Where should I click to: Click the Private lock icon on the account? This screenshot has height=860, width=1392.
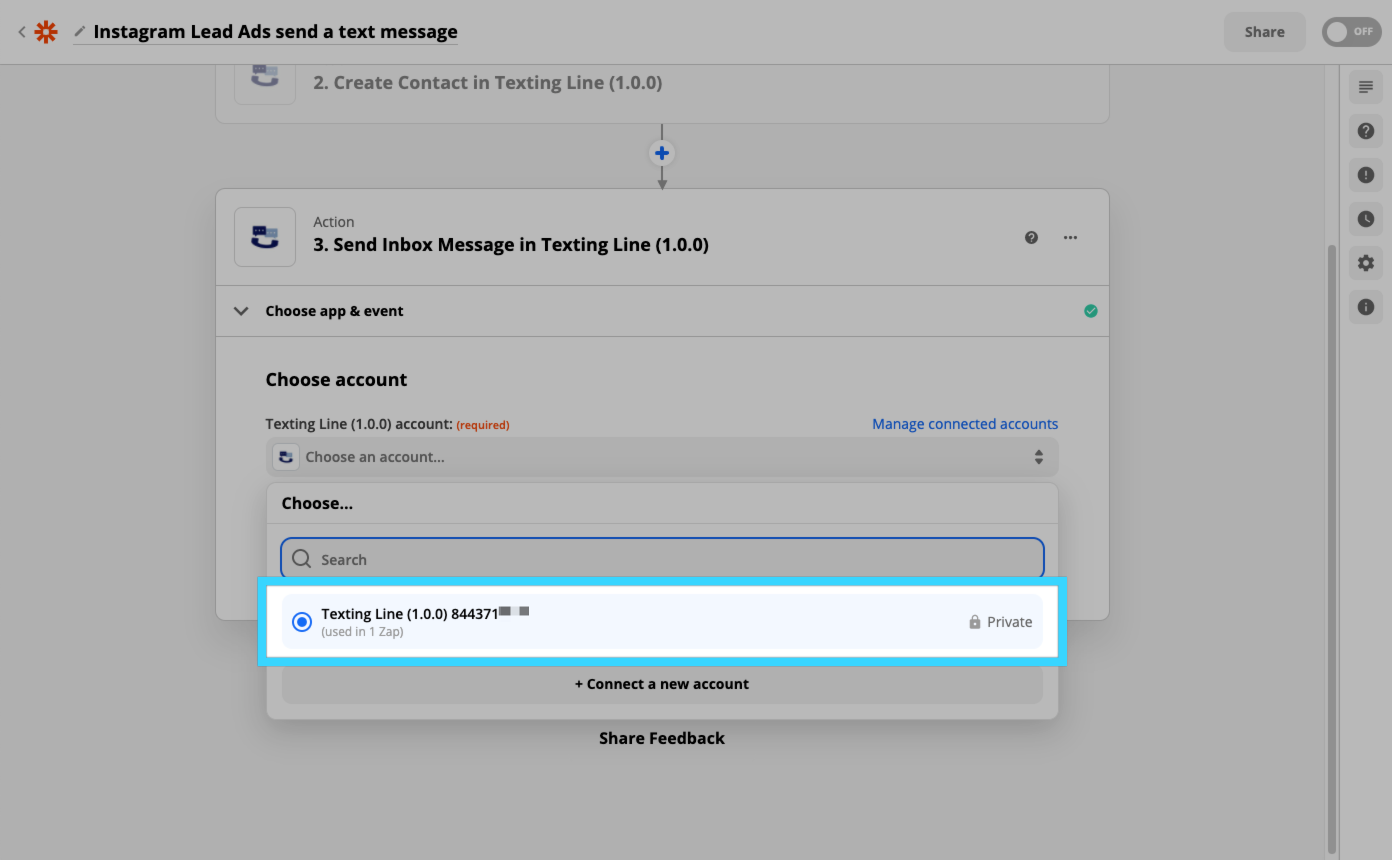coord(975,622)
